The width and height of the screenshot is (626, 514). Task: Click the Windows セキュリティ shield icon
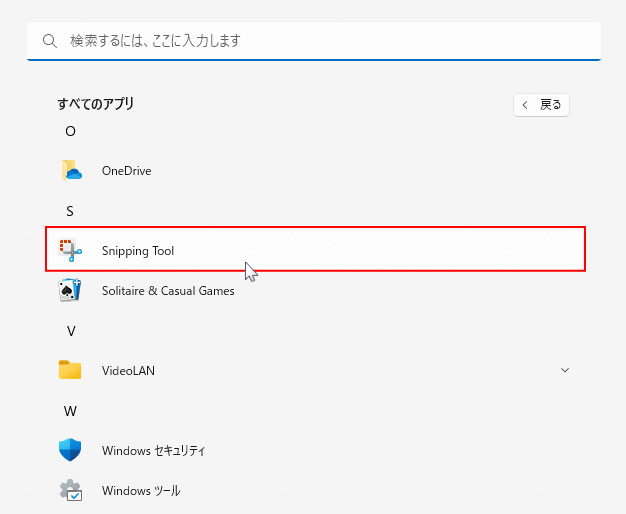[70, 451]
